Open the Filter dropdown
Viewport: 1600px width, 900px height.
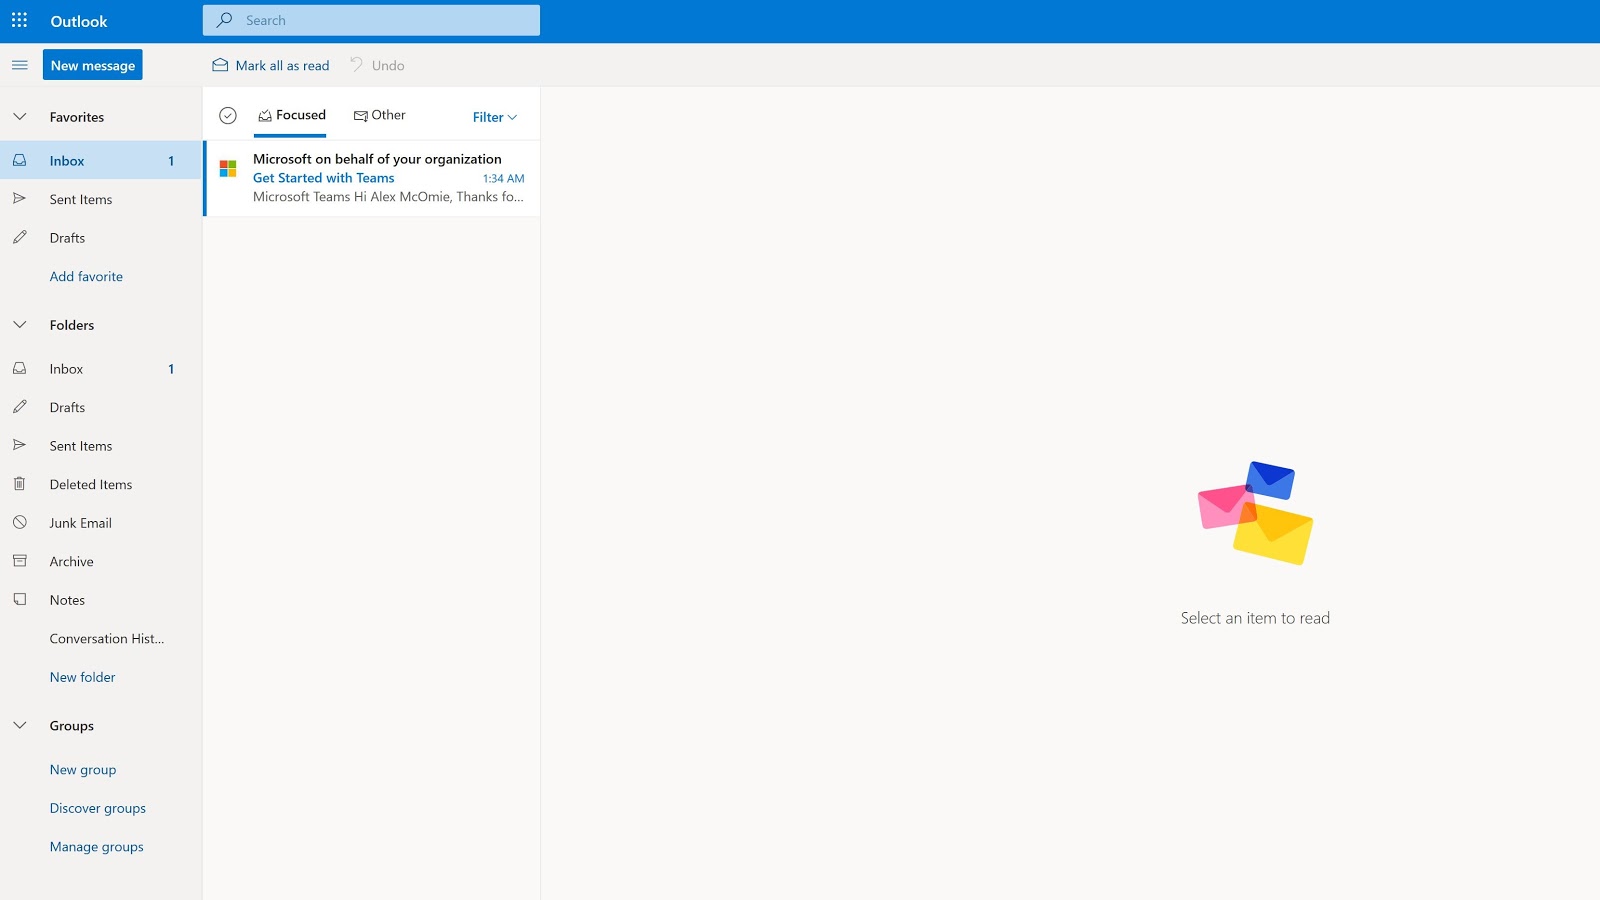click(495, 117)
